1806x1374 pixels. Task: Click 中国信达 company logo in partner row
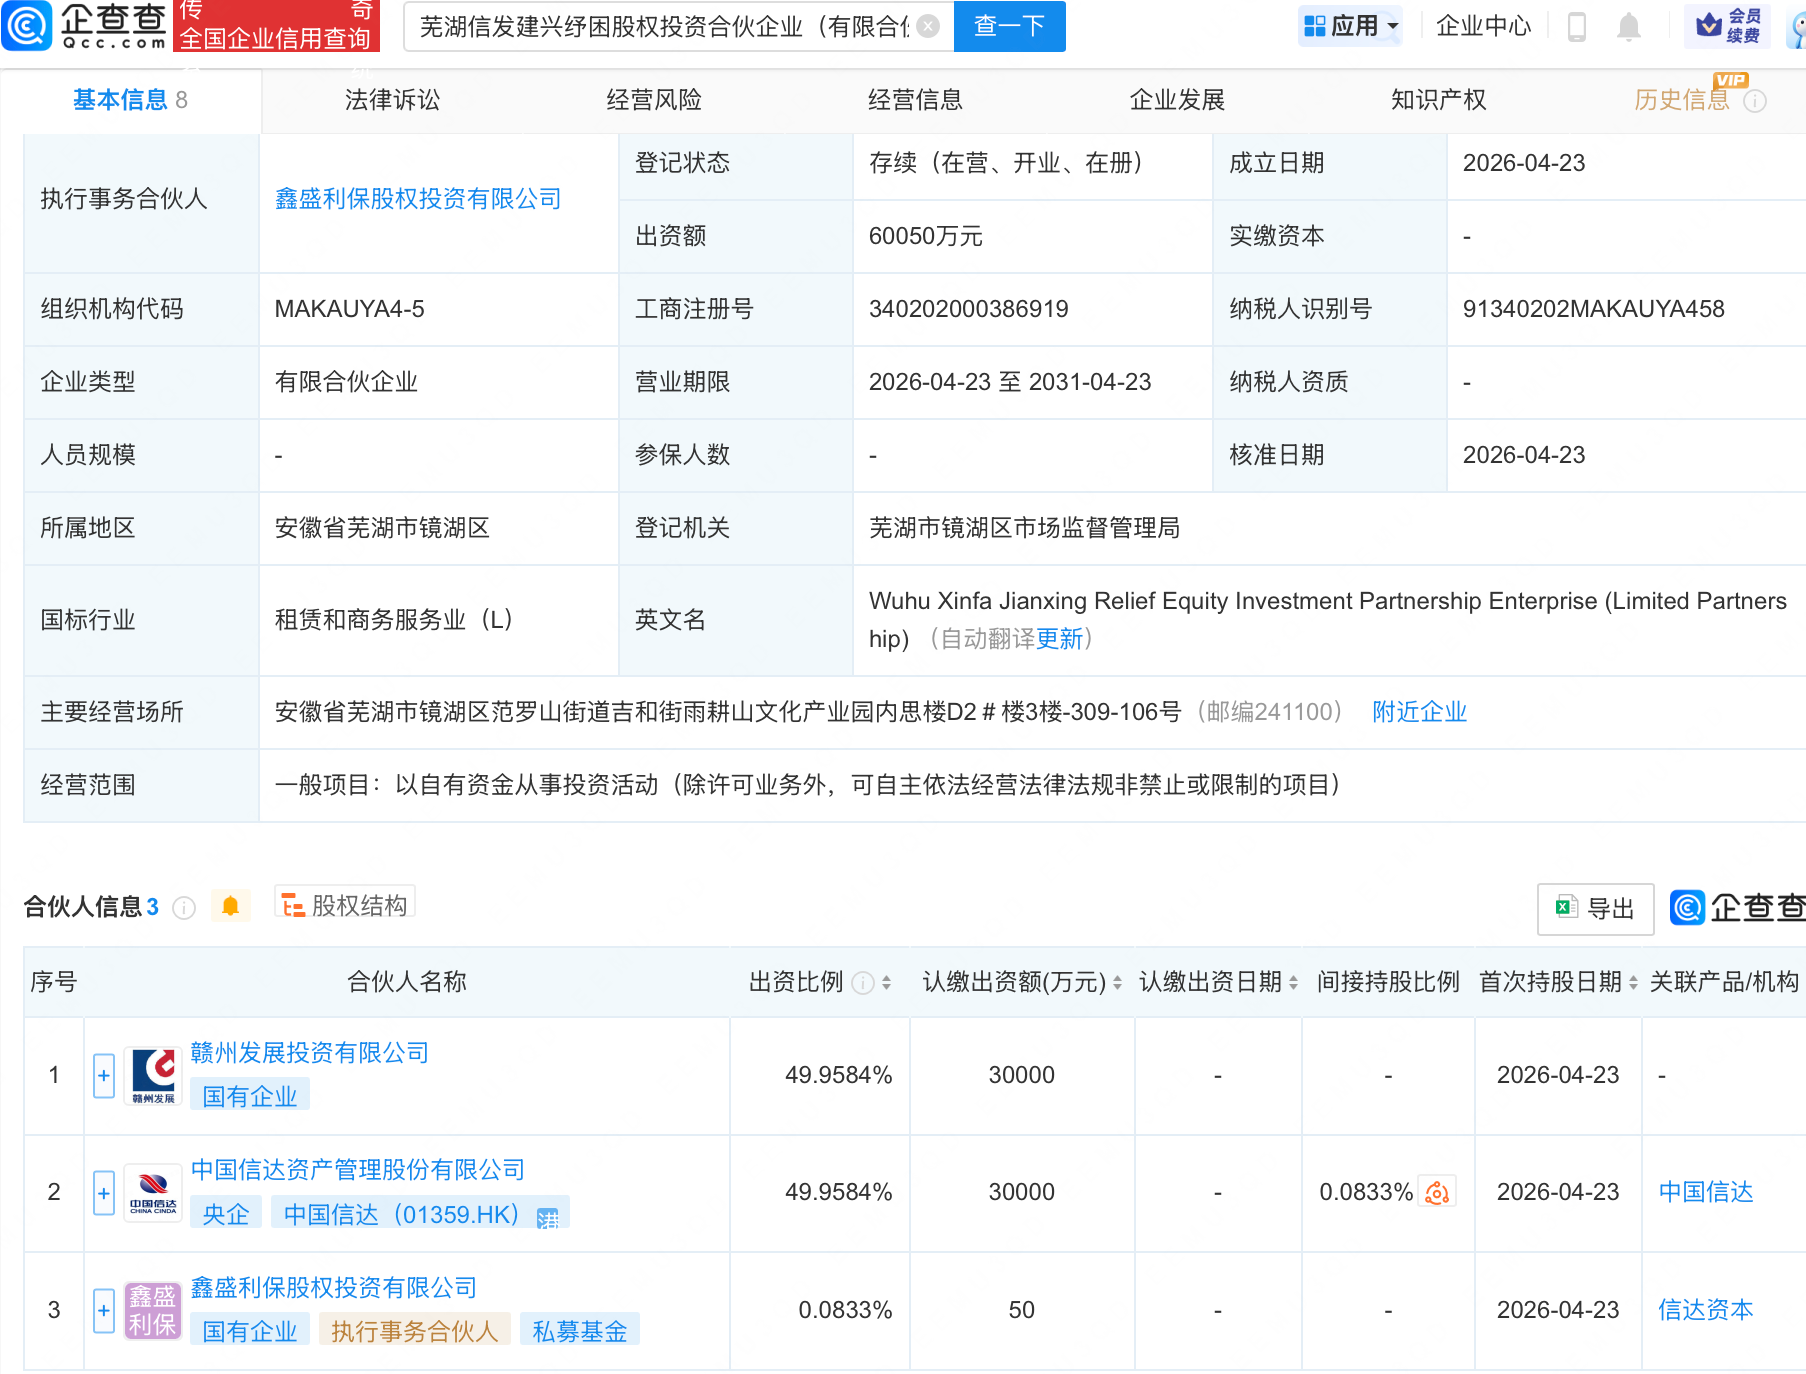(151, 1192)
